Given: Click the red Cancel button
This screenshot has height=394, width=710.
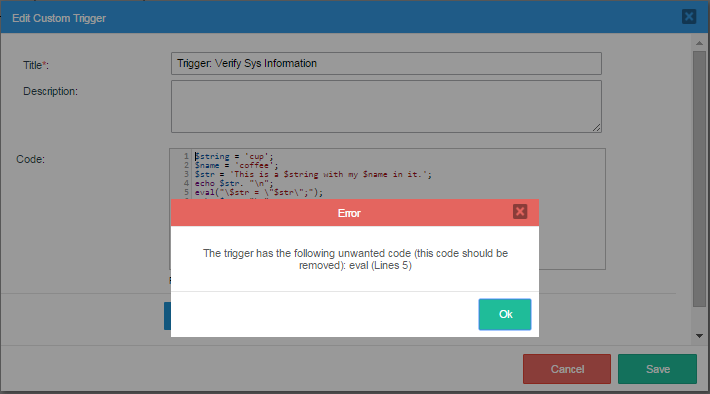Looking at the screenshot, I should point(567,369).
